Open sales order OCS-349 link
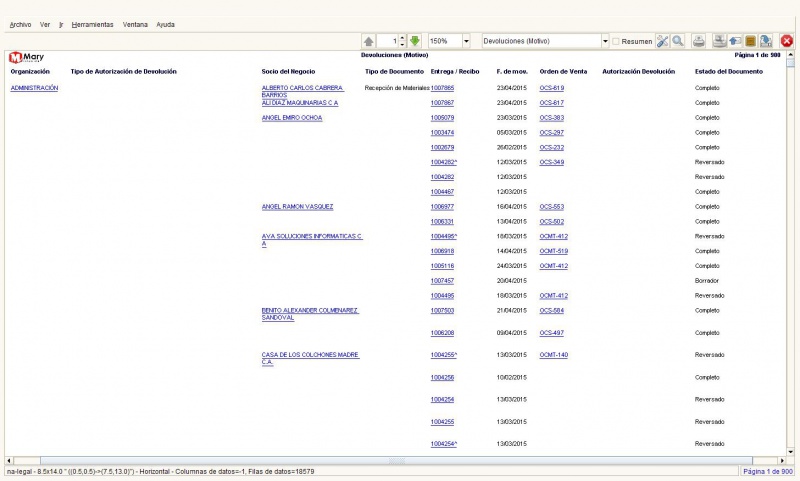The image size is (800, 481). coord(552,162)
